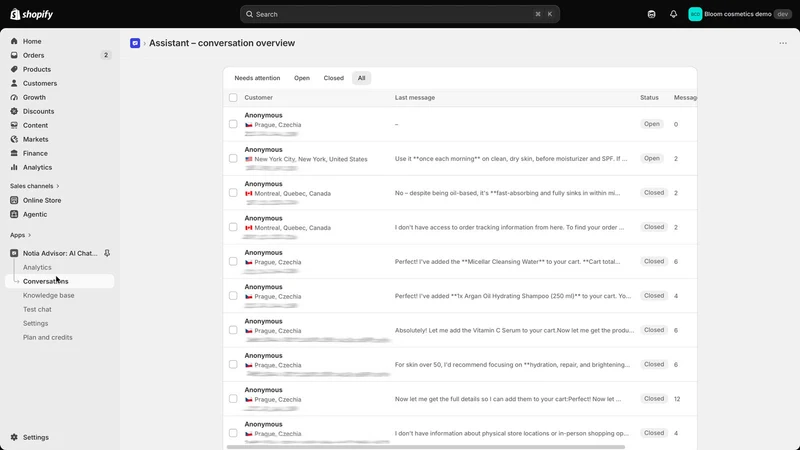This screenshot has width=800, height=450.
Task: Click the horizontal scrollbar below the table
Action: (426, 447)
